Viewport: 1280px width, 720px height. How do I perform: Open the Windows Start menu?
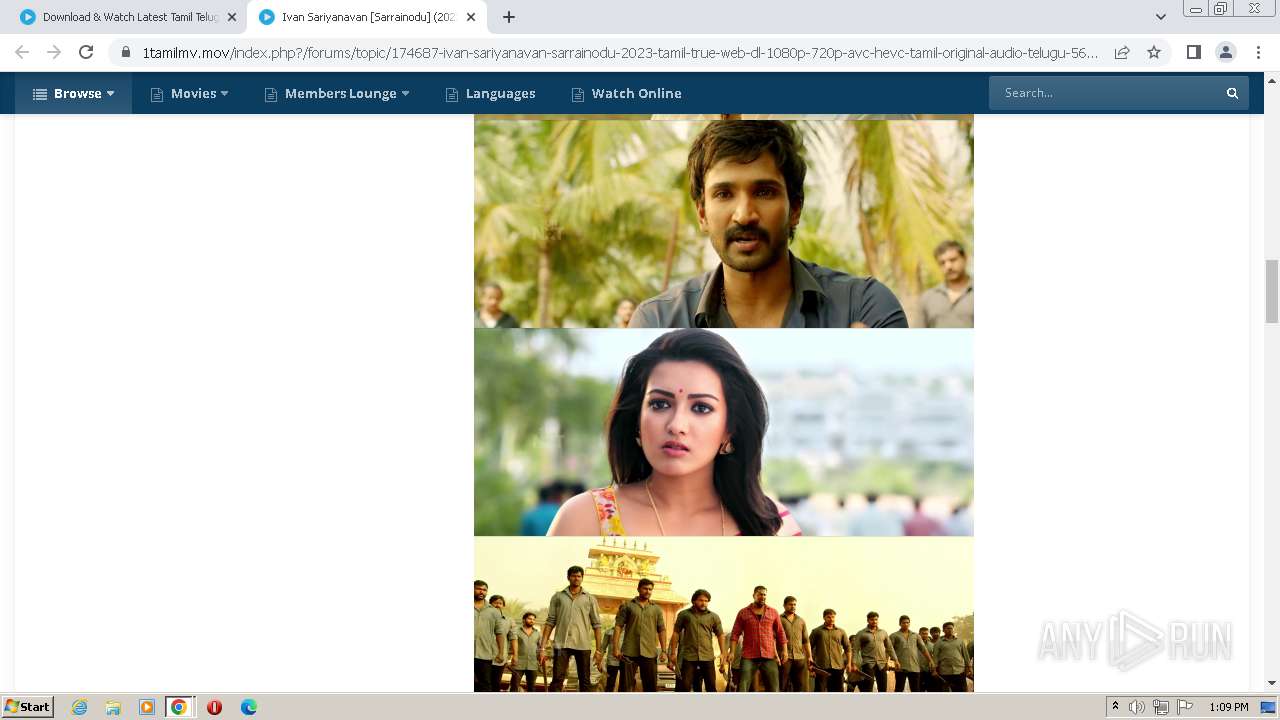28,706
